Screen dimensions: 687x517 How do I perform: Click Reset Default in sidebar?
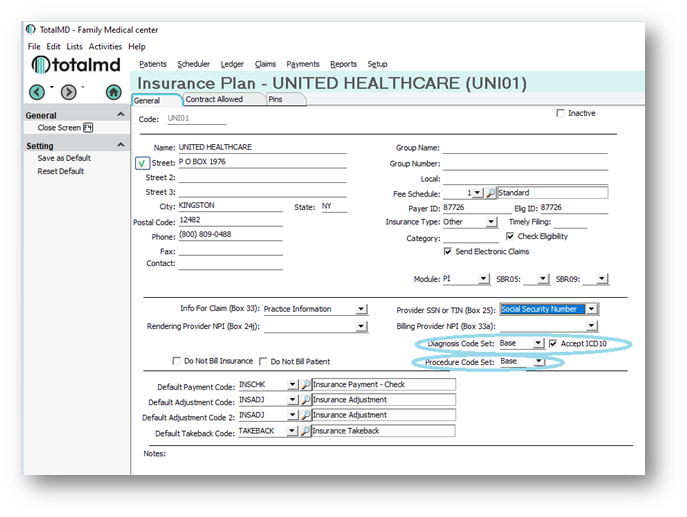pyautogui.click(x=59, y=171)
